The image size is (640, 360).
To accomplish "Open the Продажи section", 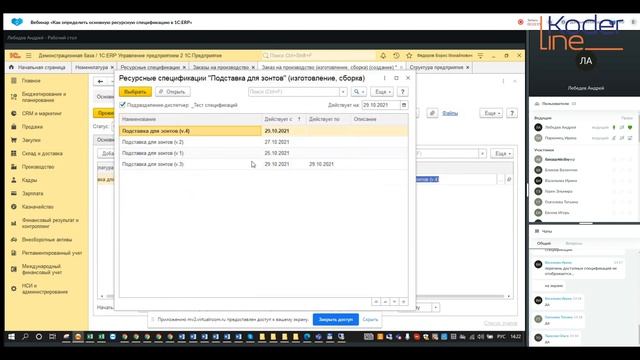I will pos(32,127).
